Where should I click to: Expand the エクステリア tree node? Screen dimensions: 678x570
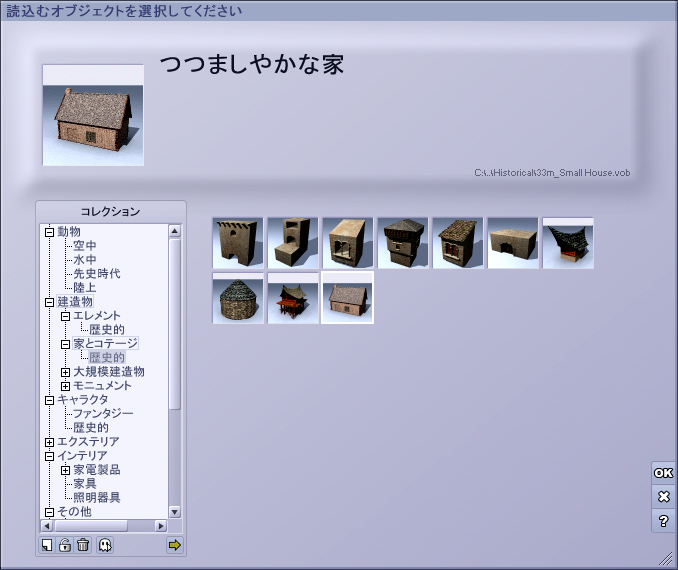(x=49, y=442)
